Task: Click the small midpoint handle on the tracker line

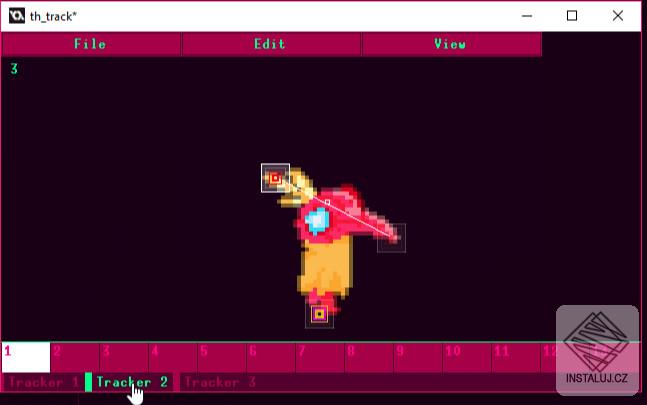Action: [x=327, y=202]
